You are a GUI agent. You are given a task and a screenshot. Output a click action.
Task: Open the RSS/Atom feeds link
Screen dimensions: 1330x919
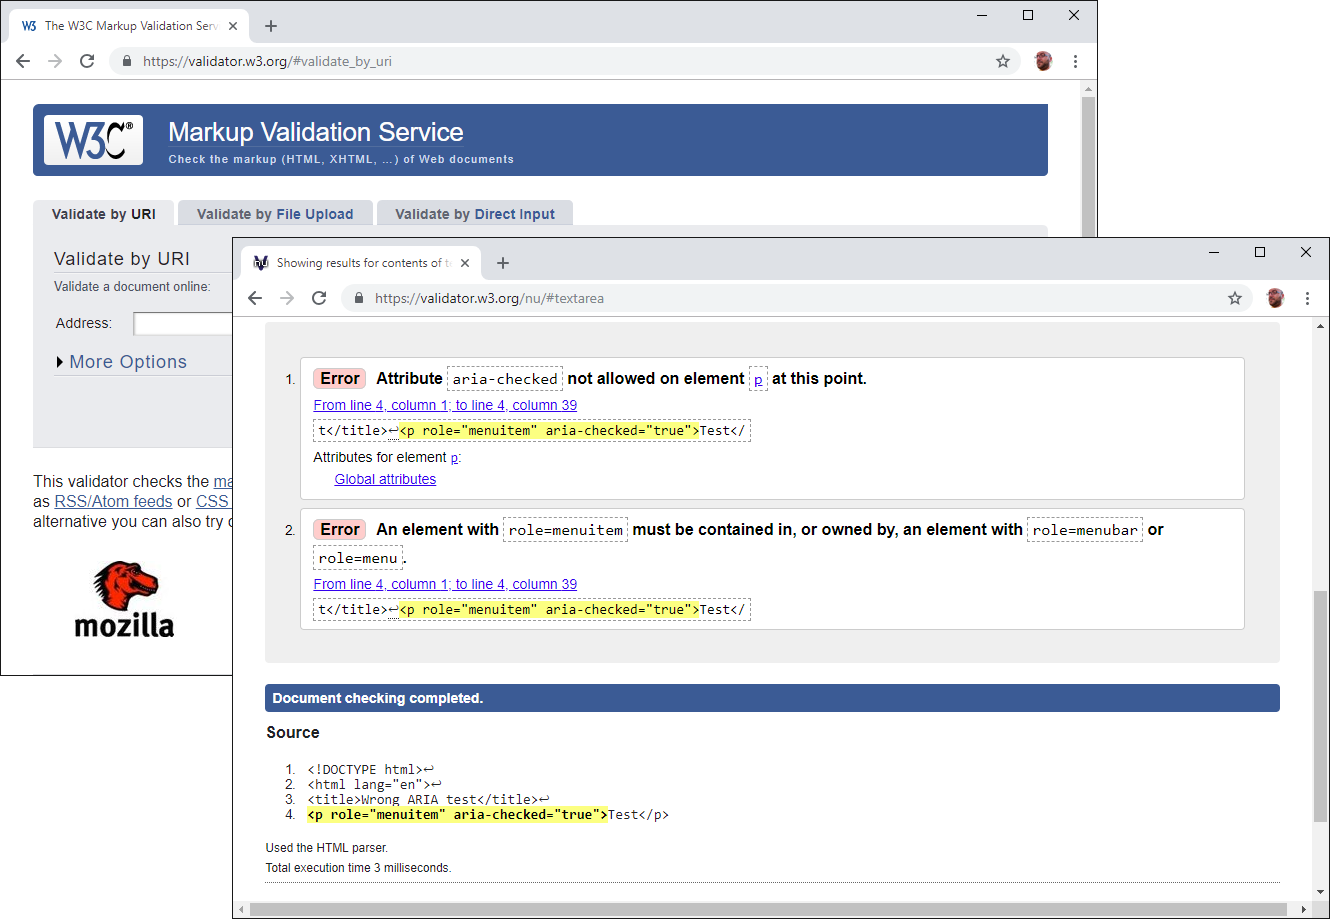[113, 501]
